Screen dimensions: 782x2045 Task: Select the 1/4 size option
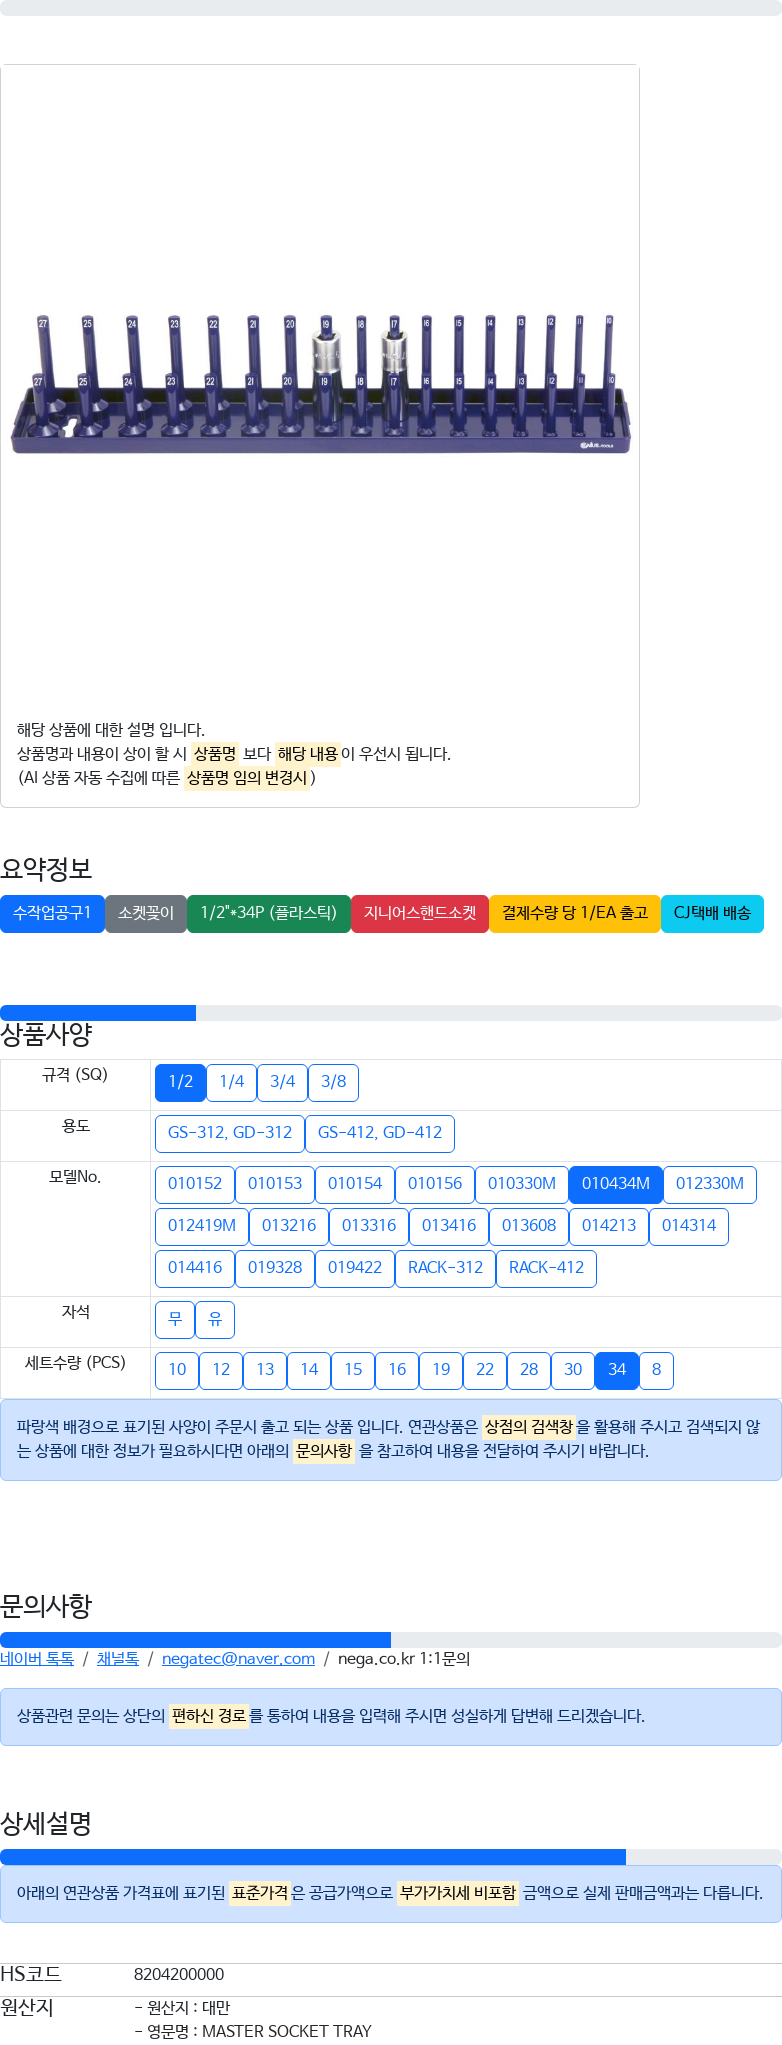pyautogui.click(x=231, y=1082)
